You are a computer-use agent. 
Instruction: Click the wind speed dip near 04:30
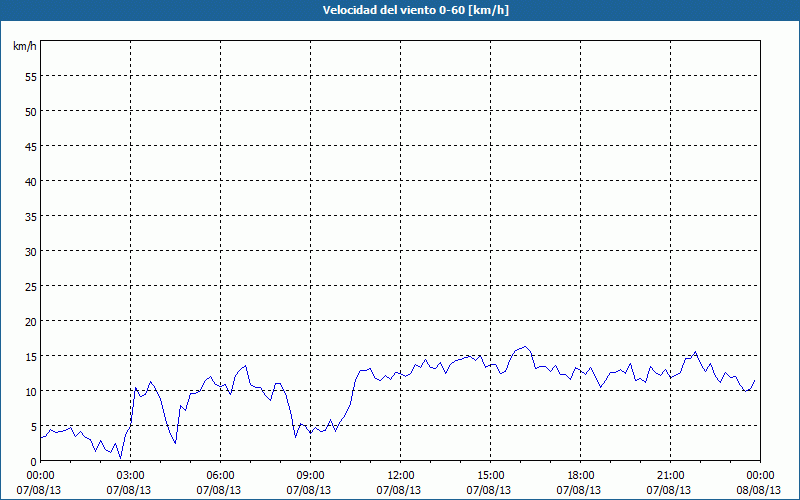[175, 443]
